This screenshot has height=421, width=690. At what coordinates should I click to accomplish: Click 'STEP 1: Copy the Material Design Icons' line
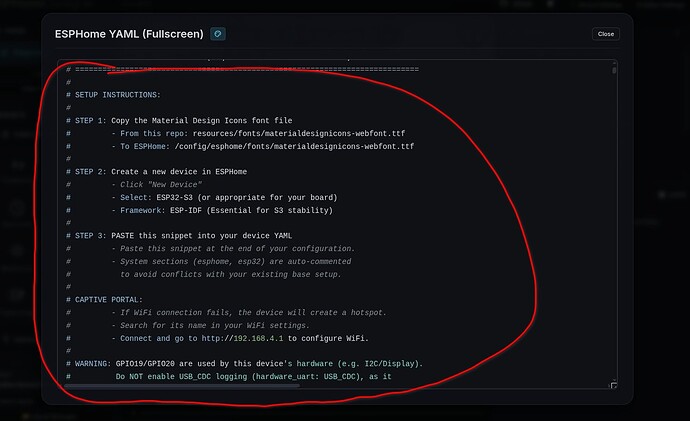point(179,121)
